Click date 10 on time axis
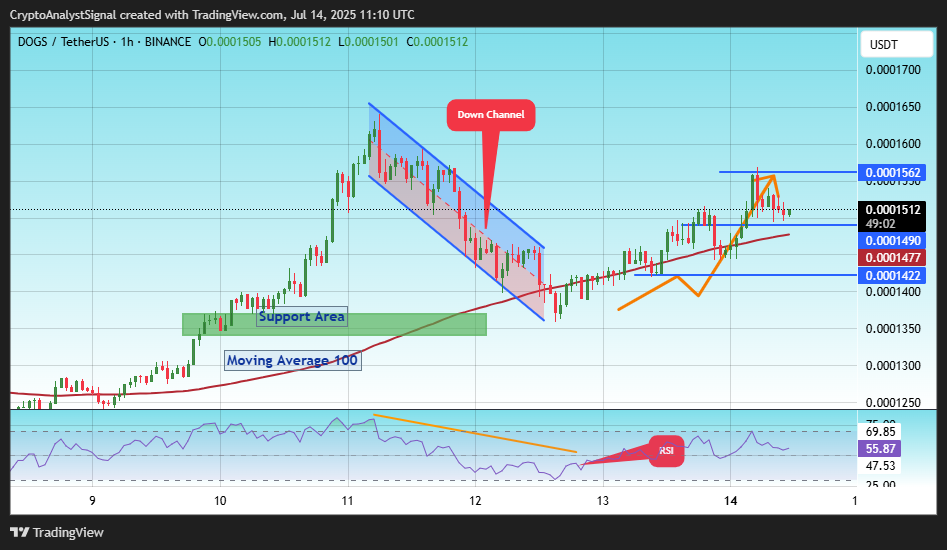947x550 pixels. 220,500
